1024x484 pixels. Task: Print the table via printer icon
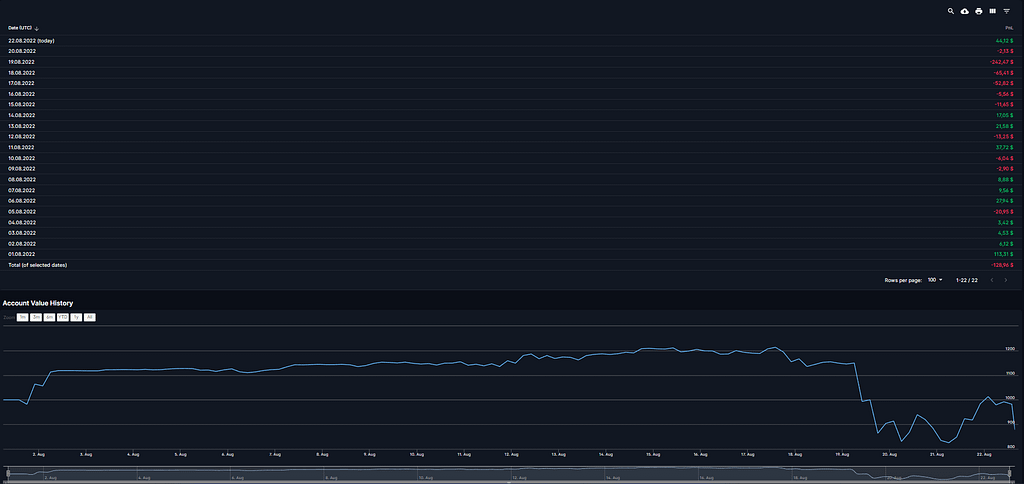pyautogui.click(x=978, y=11)
